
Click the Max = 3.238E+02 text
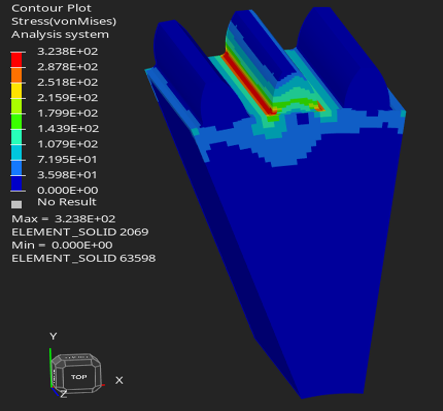(63, 219)
